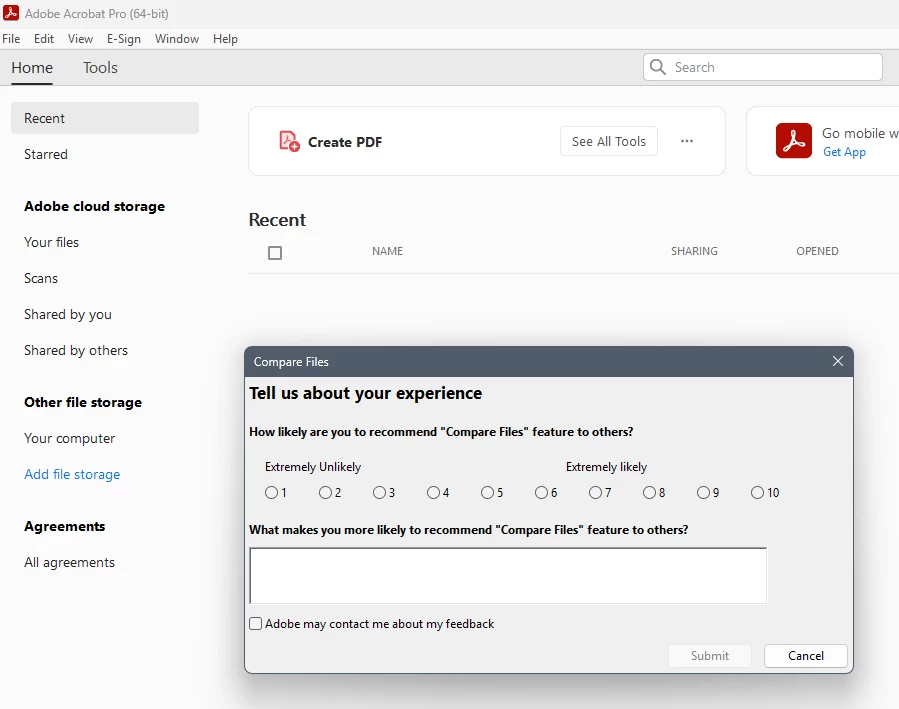Image resolution: width=899 pixels, height=709 pixels.
Task: Click the red Acrobat mobile app icon
Action: point(794,140)
